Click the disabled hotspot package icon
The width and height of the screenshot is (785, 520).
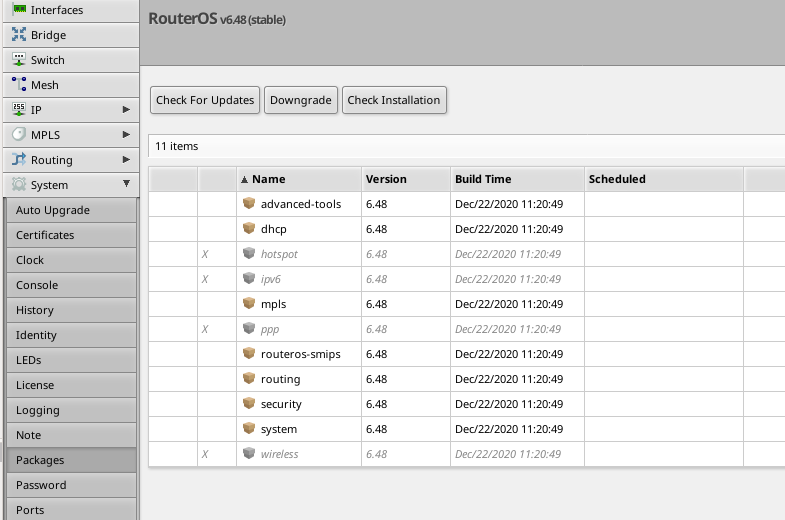249,253
